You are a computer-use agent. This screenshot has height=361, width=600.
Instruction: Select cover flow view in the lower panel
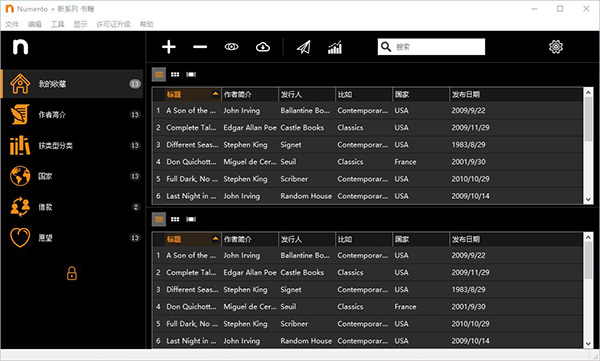(191, 219)
